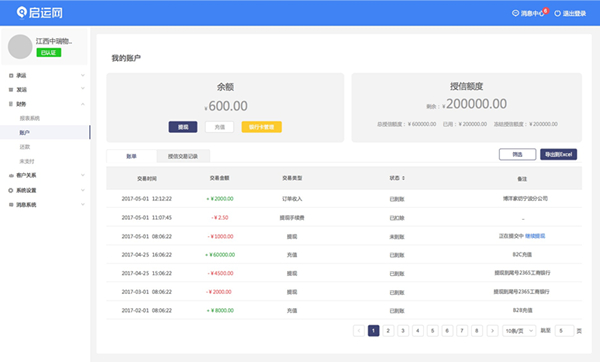Click the -¥1000.00 amount cell
The height and width of the screenshot is (362, 600).
click(x=220, y=236)
